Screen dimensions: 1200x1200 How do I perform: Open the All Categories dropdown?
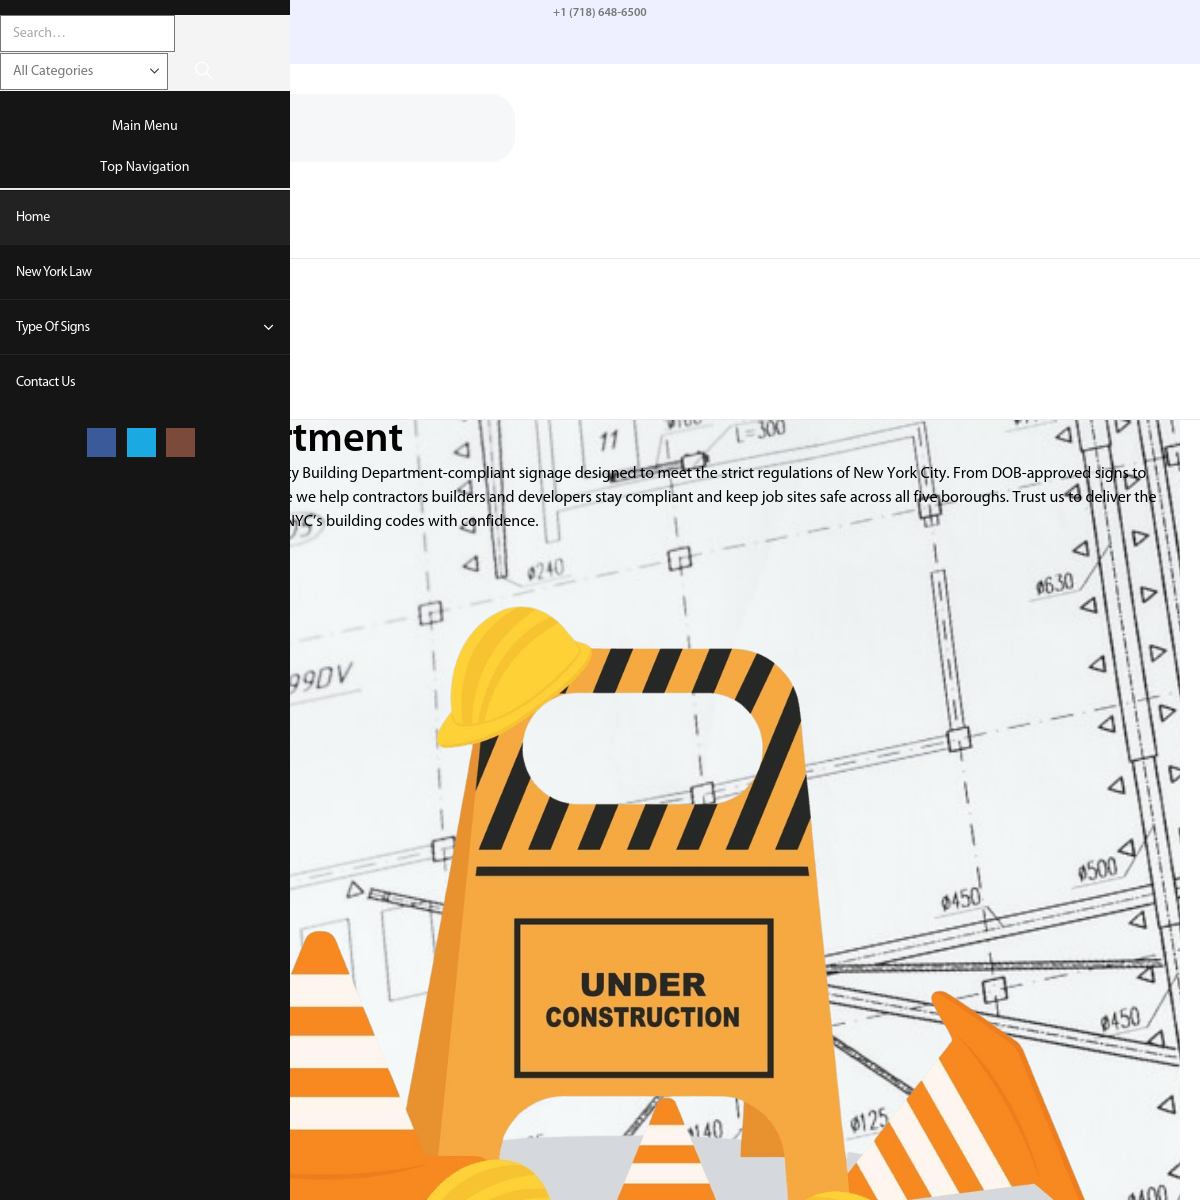(x=84, y=71)
